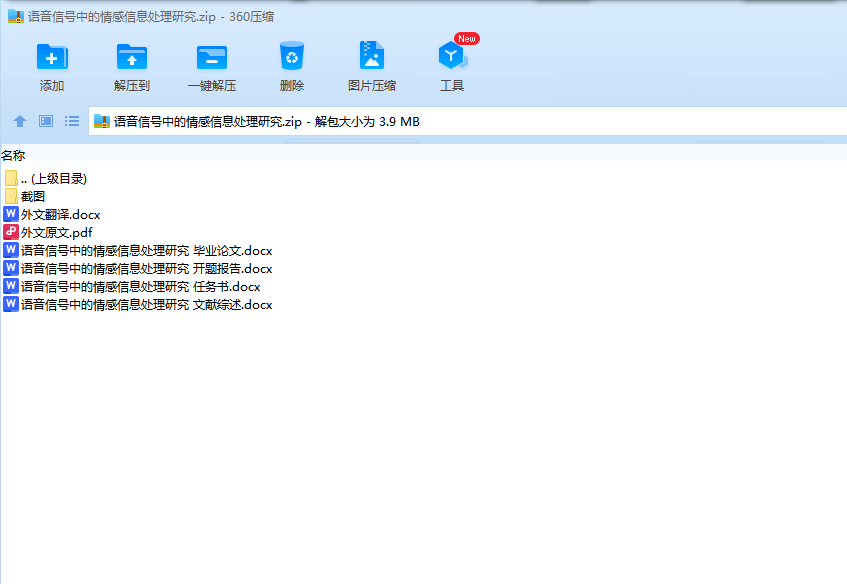
Task: Open the 工具 (Tools) icon
Action: pos(452,56)
